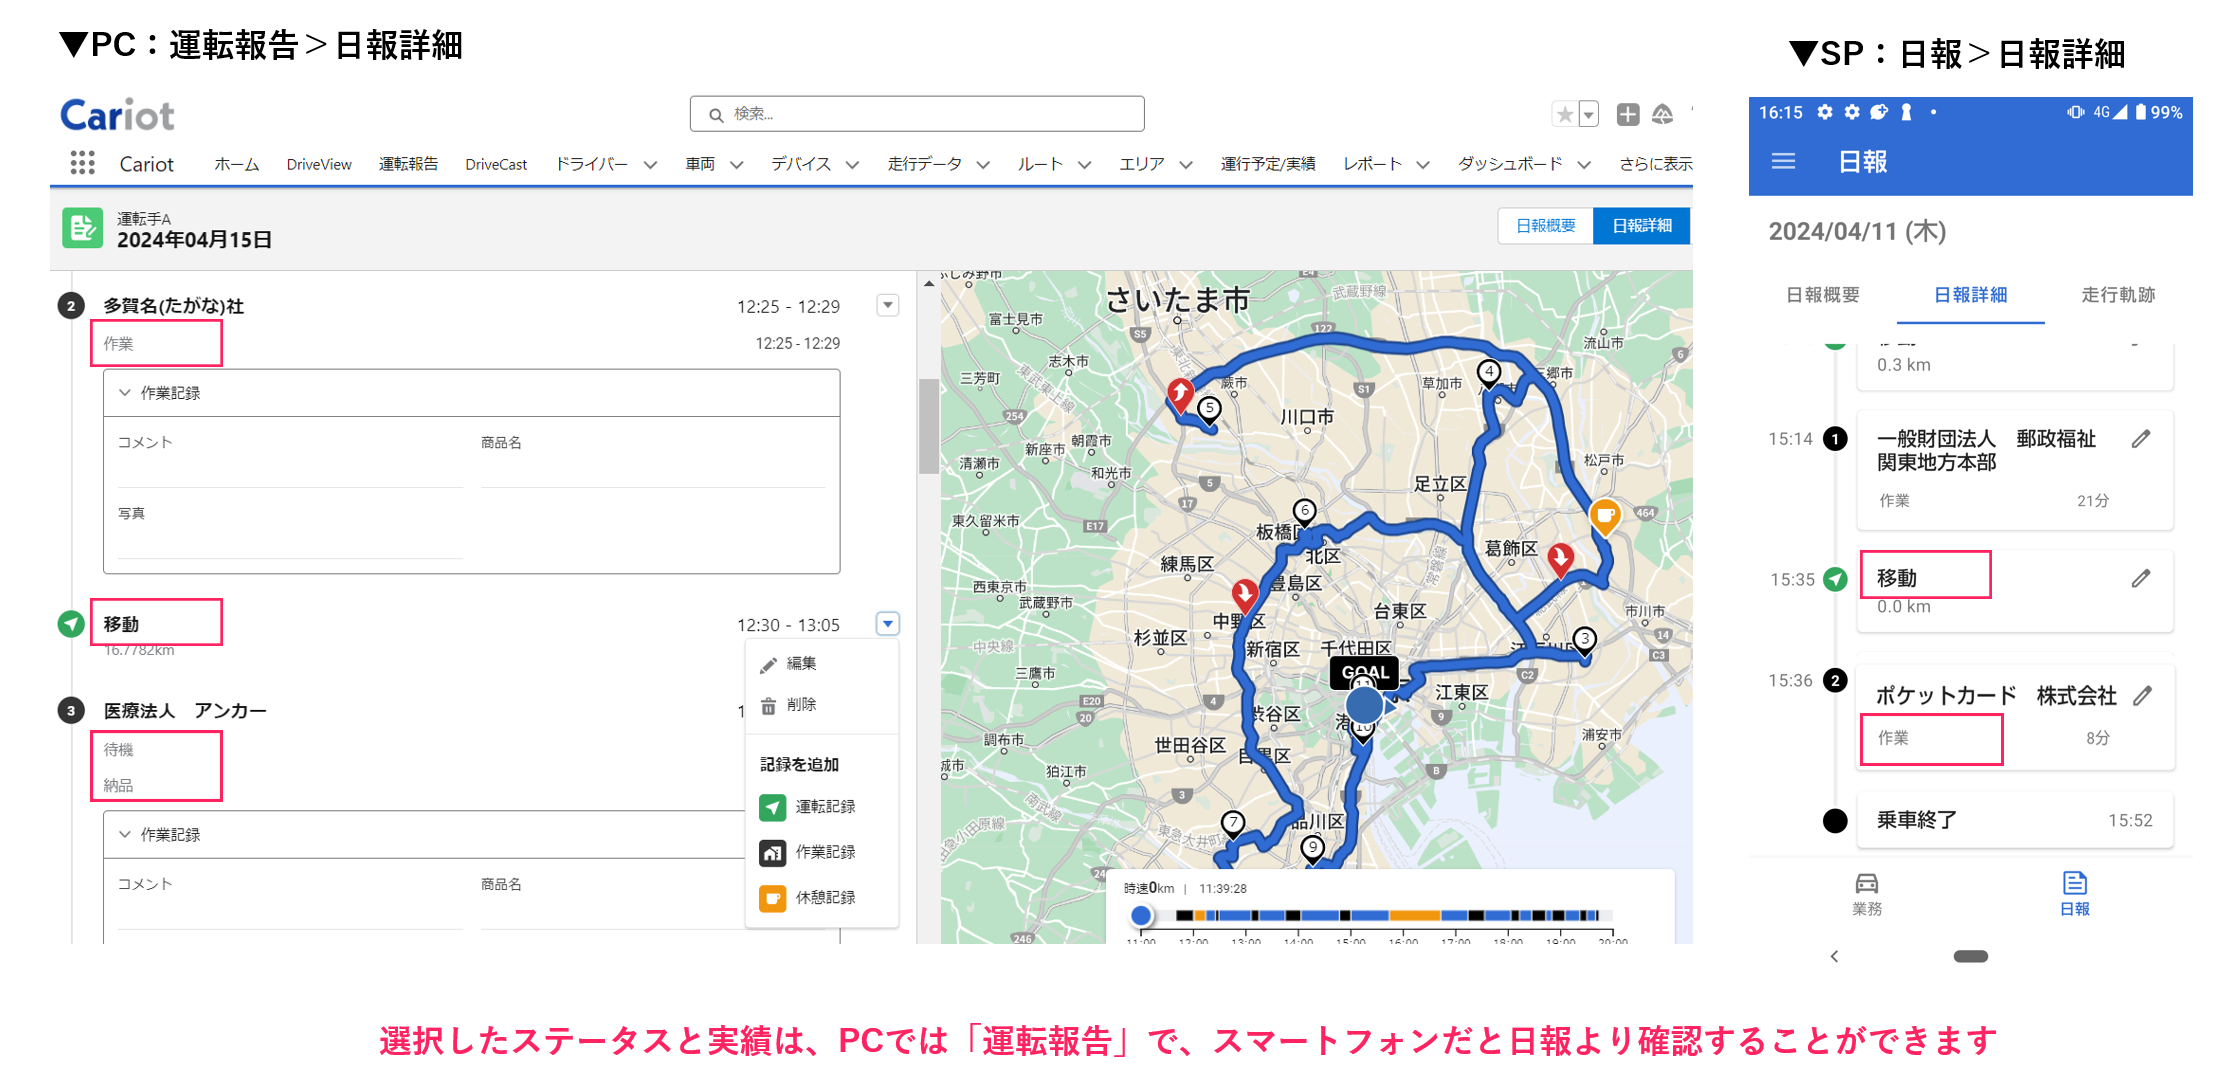Click map marker number 4
Viewport: 2221px width, 1080px height.
1489,373
